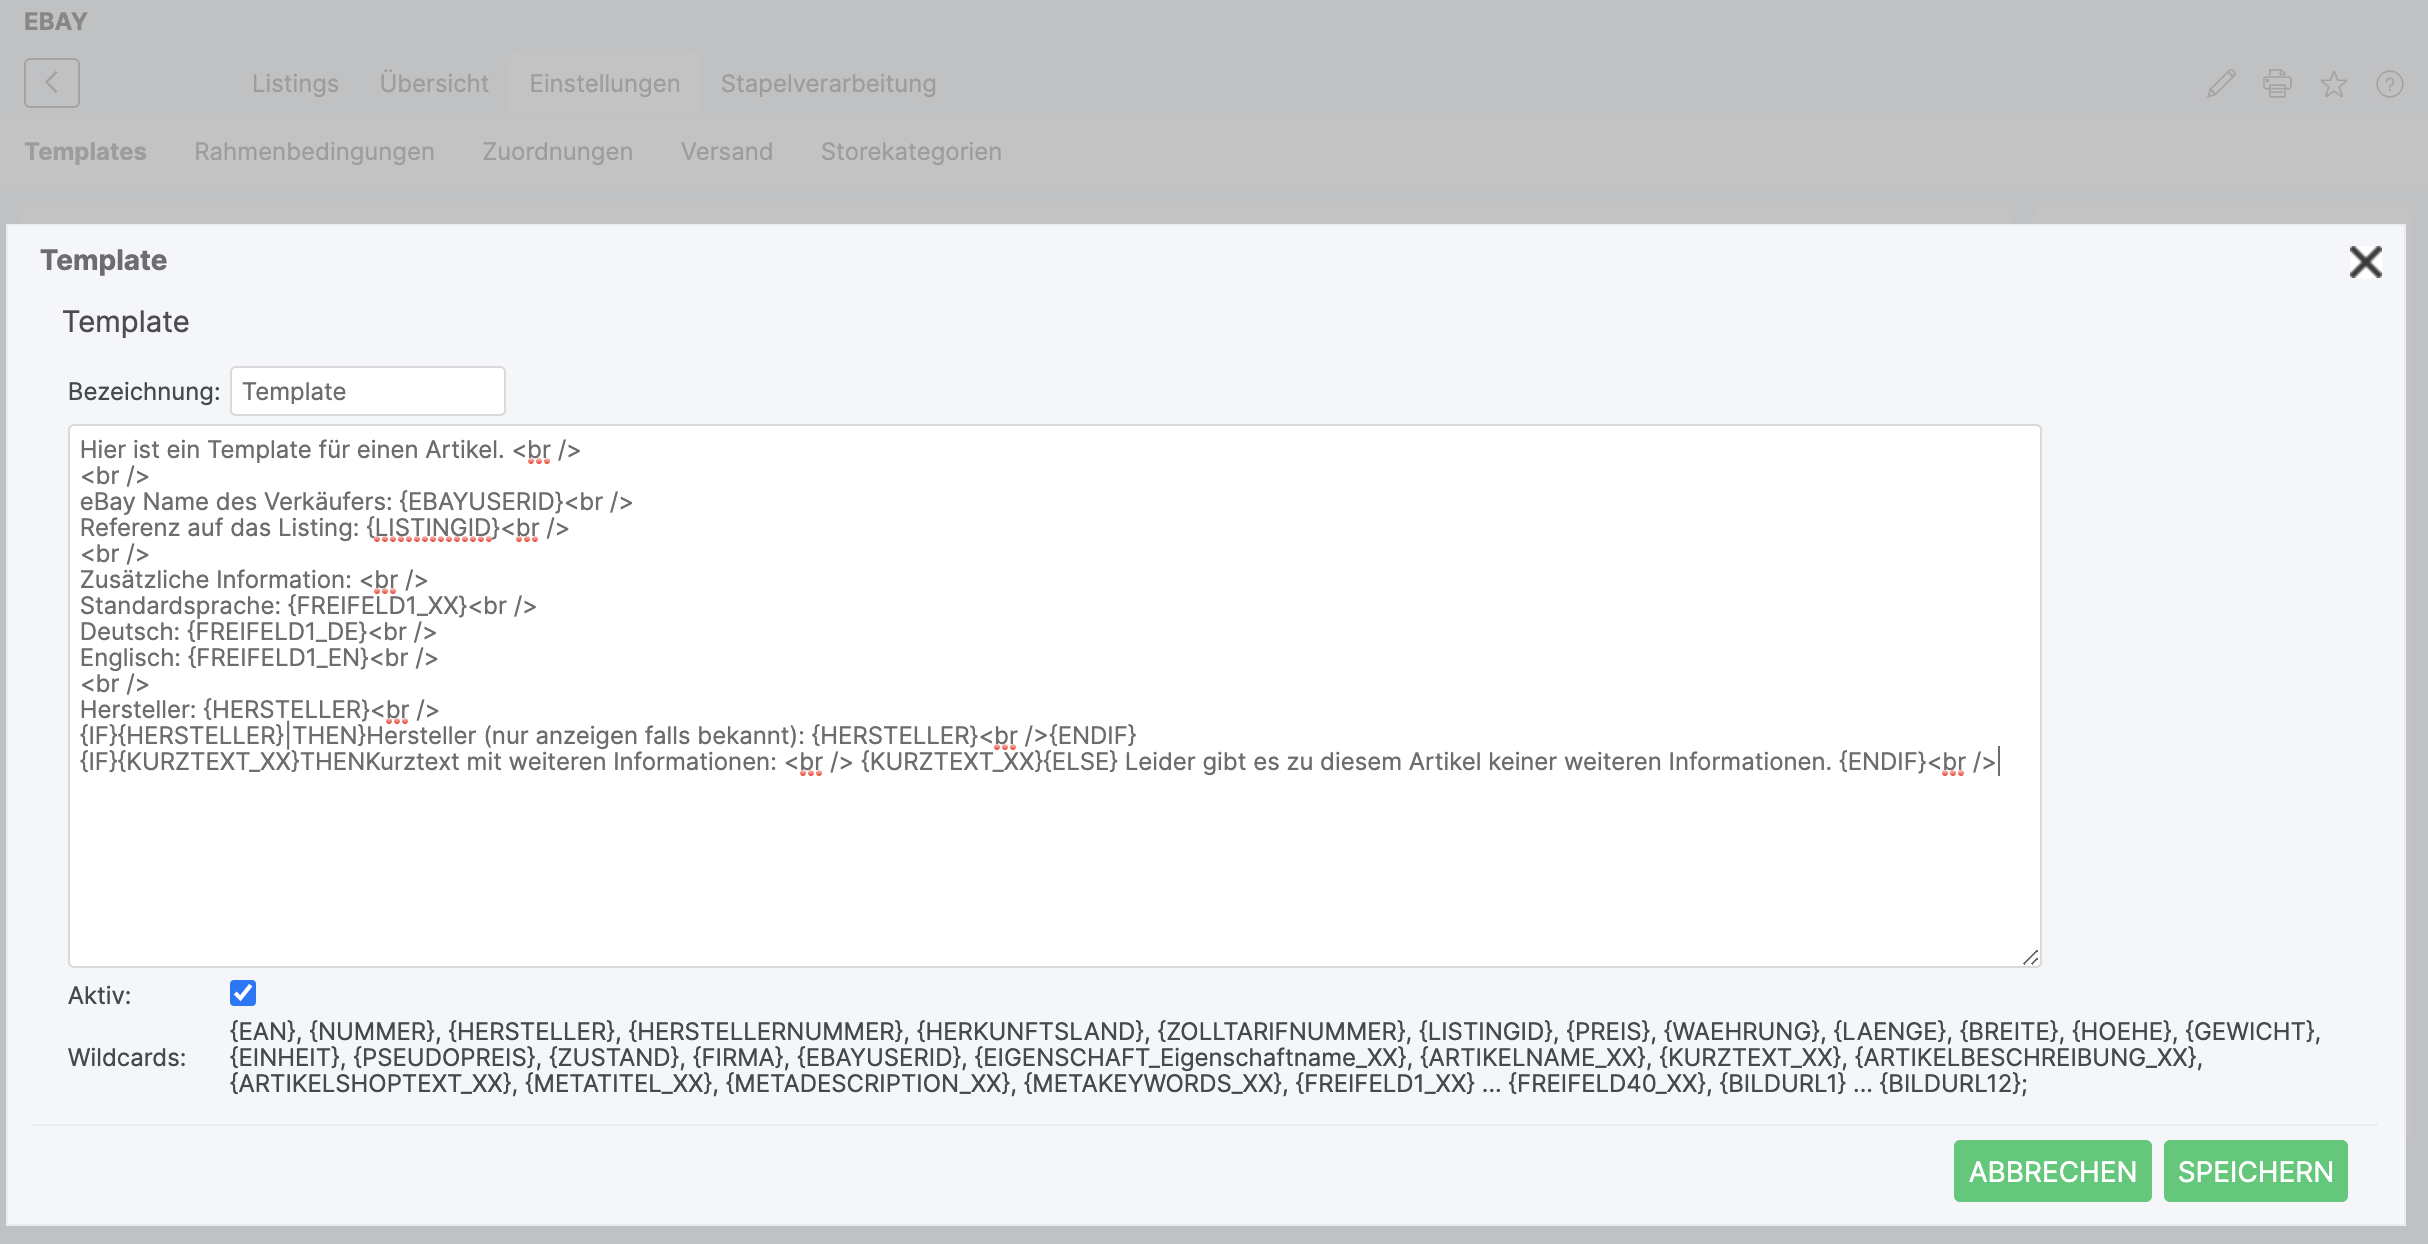This screenshot has height=1244, width=2428.
Task: Click the back arrow button
Action: click(52, 83)
